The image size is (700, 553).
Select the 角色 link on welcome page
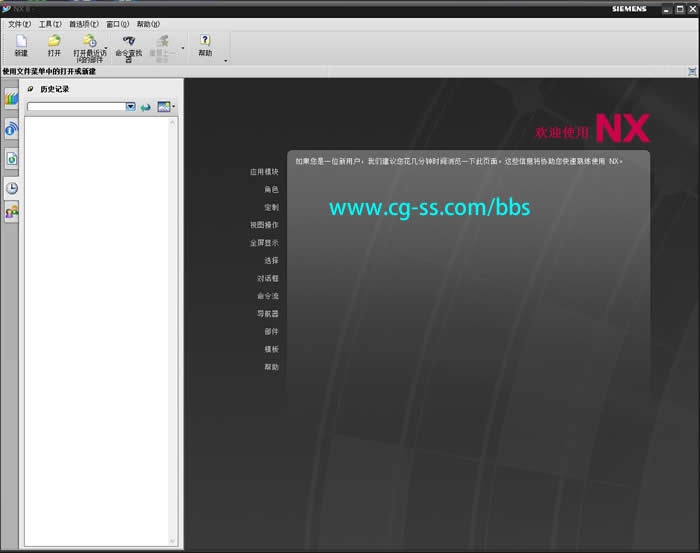(271, 189)
